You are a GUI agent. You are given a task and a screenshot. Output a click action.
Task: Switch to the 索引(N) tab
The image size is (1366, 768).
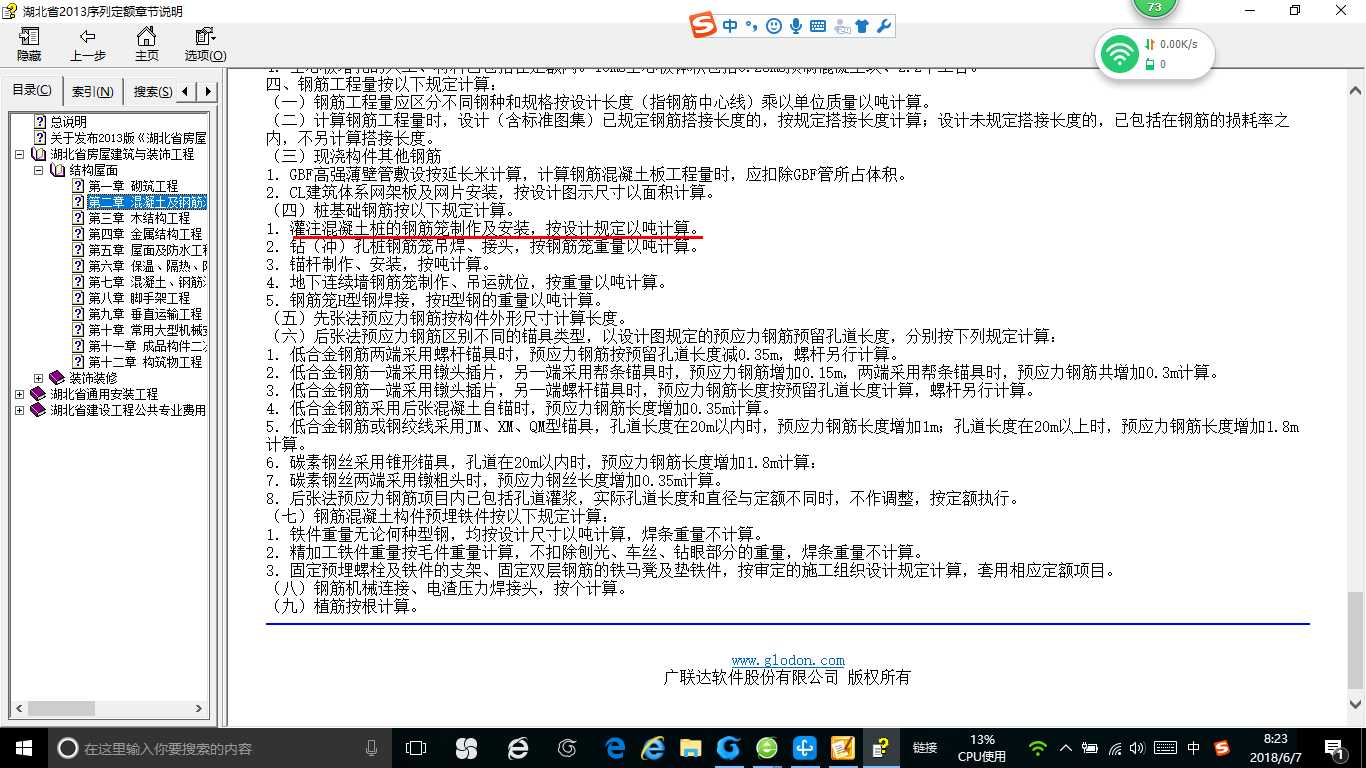[x=92, y=92]
